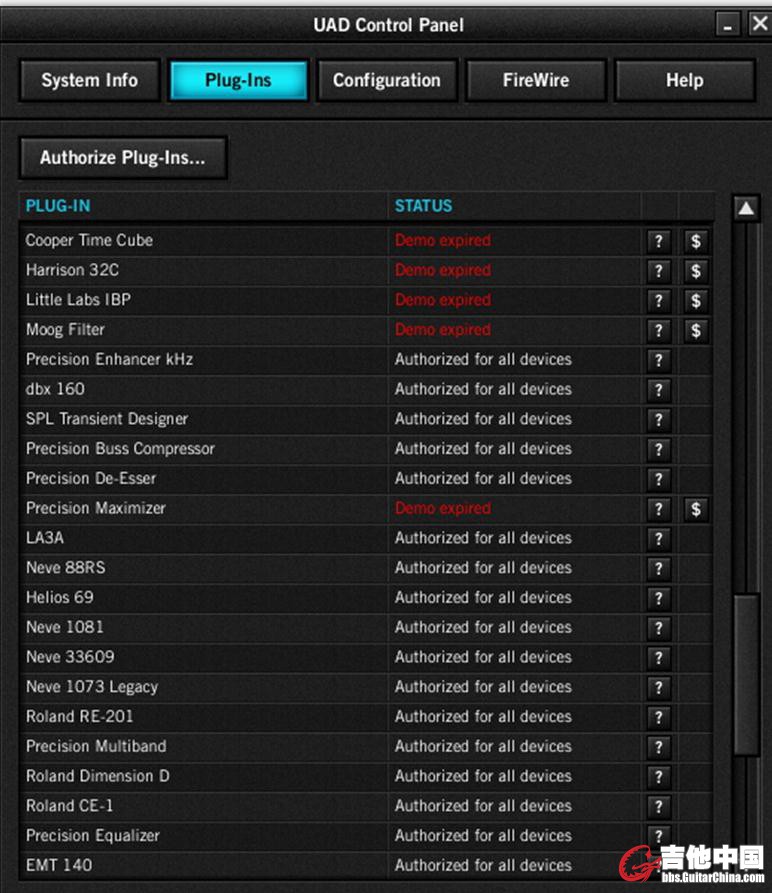Select the EMT 140 plug-in name
The height and width of the screenshot is (893, 772).
(59, 865)
